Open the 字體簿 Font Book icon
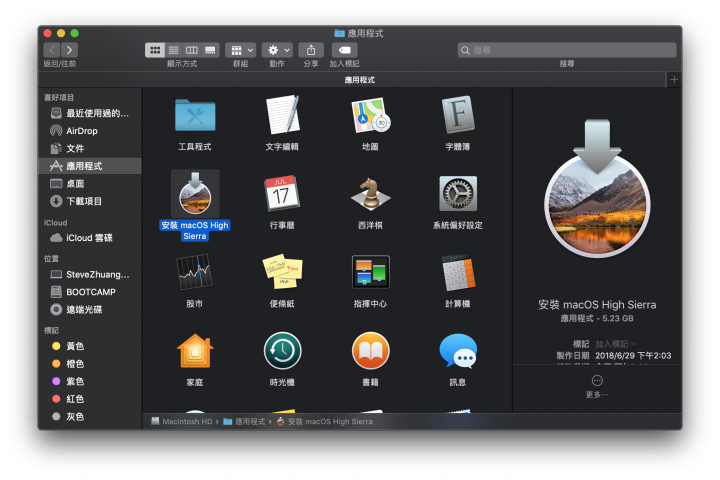 point(458,115)
